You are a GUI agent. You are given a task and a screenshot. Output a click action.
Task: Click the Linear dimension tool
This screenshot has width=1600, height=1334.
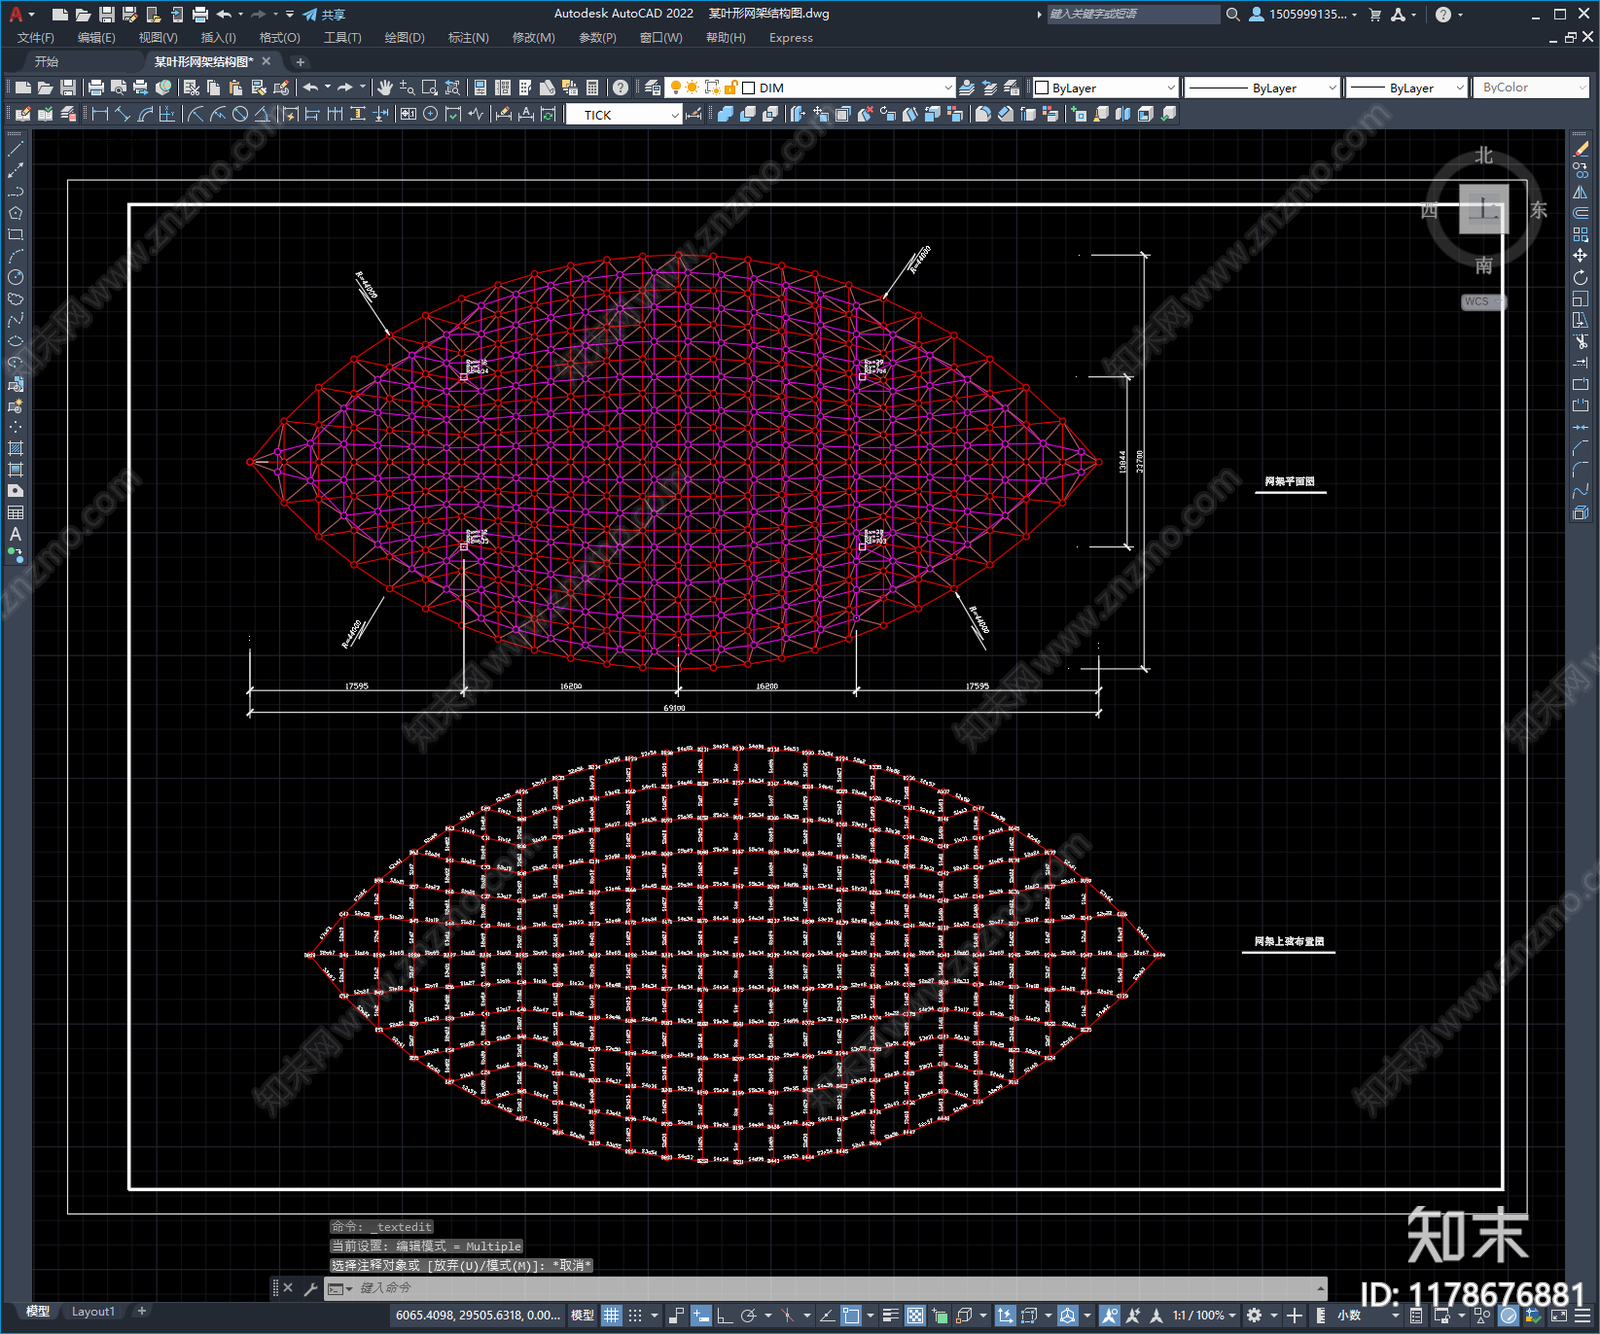click(99, 115)
